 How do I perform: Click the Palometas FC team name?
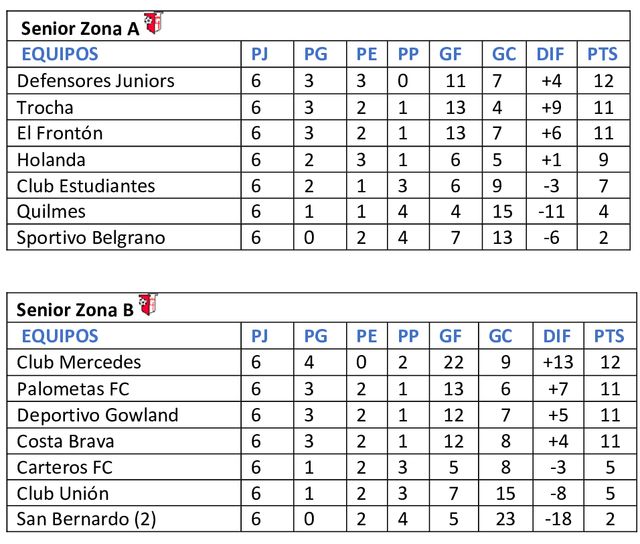point(74,388)
